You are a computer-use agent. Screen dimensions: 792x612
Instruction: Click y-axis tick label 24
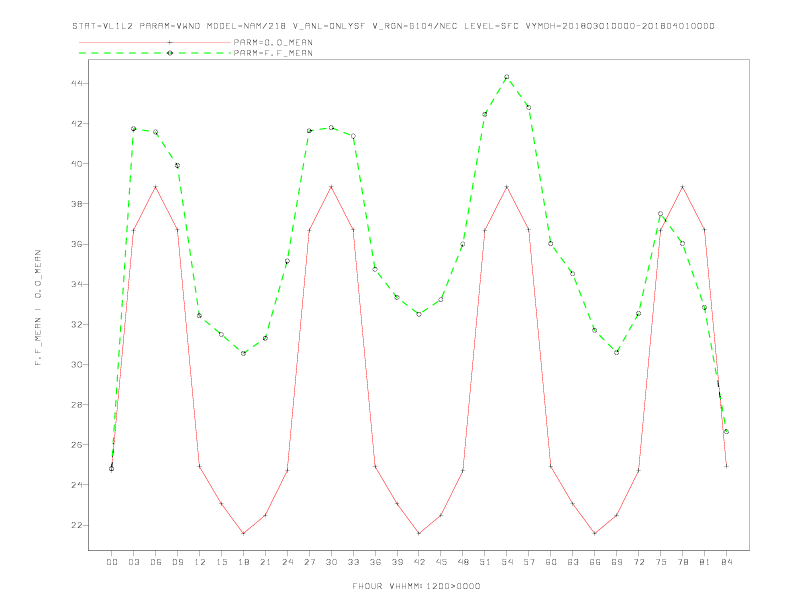pos(77,485)
